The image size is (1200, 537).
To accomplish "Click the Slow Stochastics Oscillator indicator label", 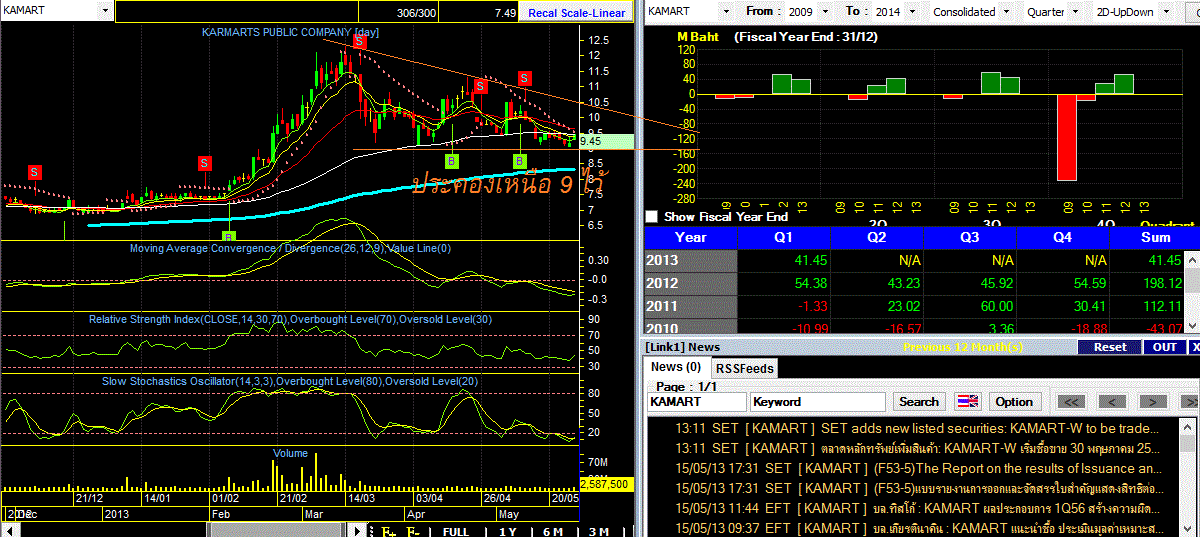I will [x=290, y=382].
